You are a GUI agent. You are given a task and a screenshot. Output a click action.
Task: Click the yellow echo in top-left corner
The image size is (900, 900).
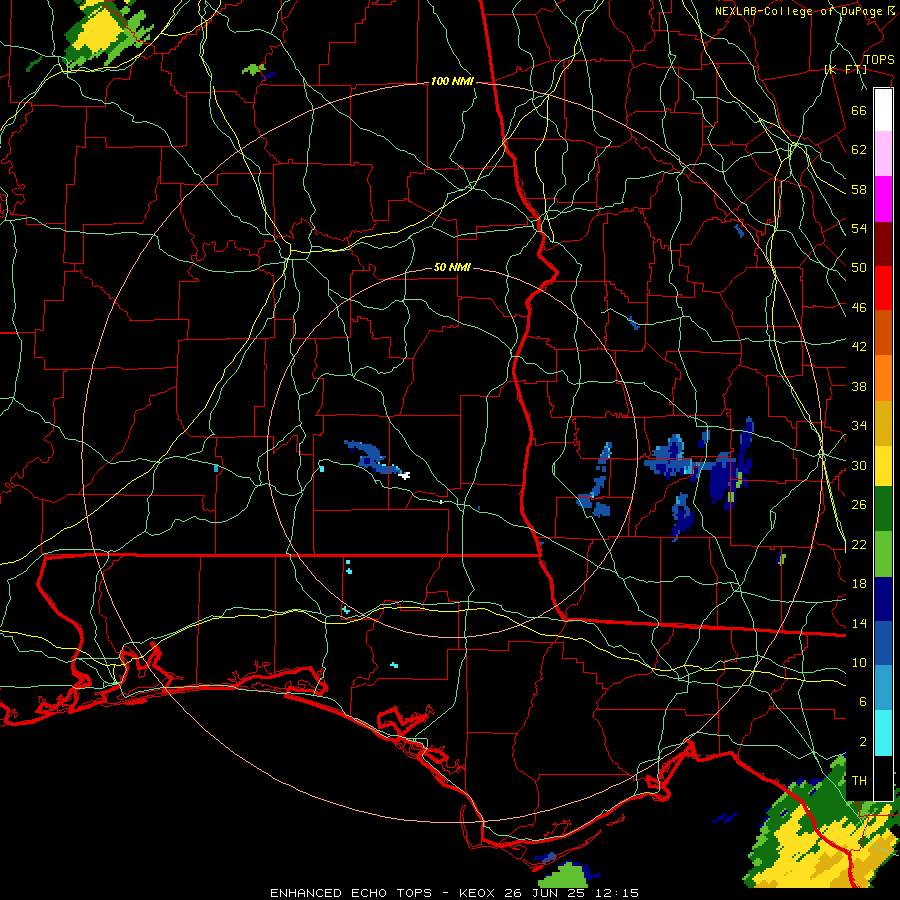[101, 32]
